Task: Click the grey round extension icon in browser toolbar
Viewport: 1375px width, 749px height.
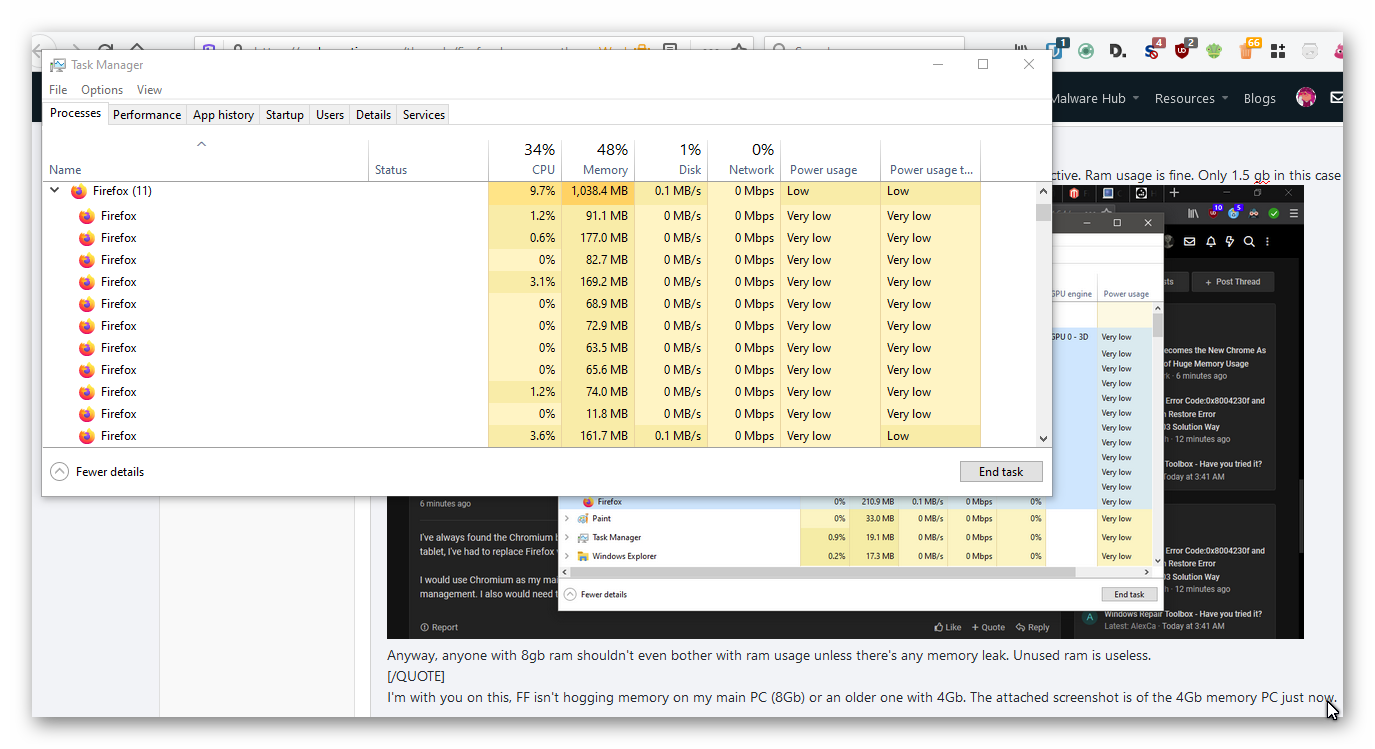Action: [1310, 51]
